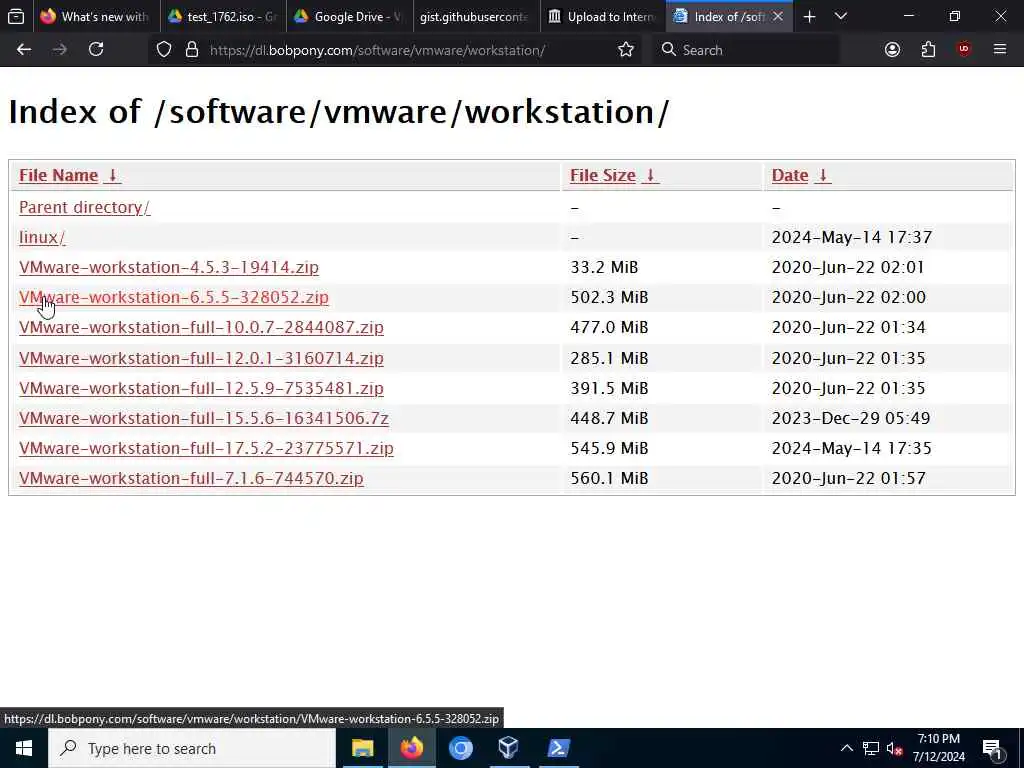Open the notification center icon
Screen dimensions: 1024x768
click(x=993, y=749)
